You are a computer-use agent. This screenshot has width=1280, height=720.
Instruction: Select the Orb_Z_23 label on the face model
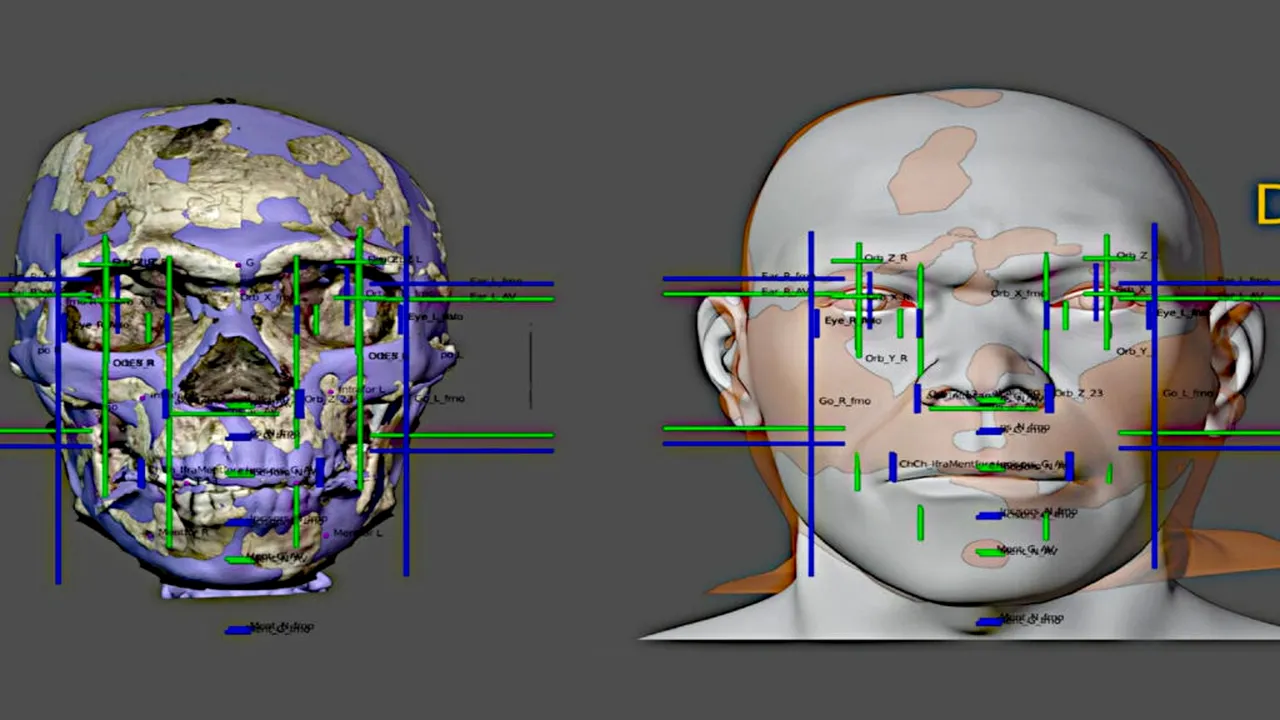[1079, 393]
